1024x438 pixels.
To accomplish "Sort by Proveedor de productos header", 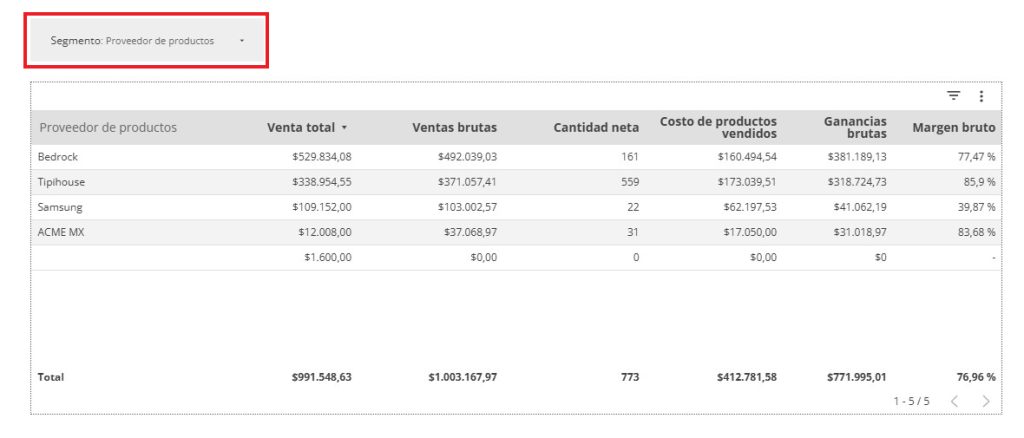I will 108,127.
